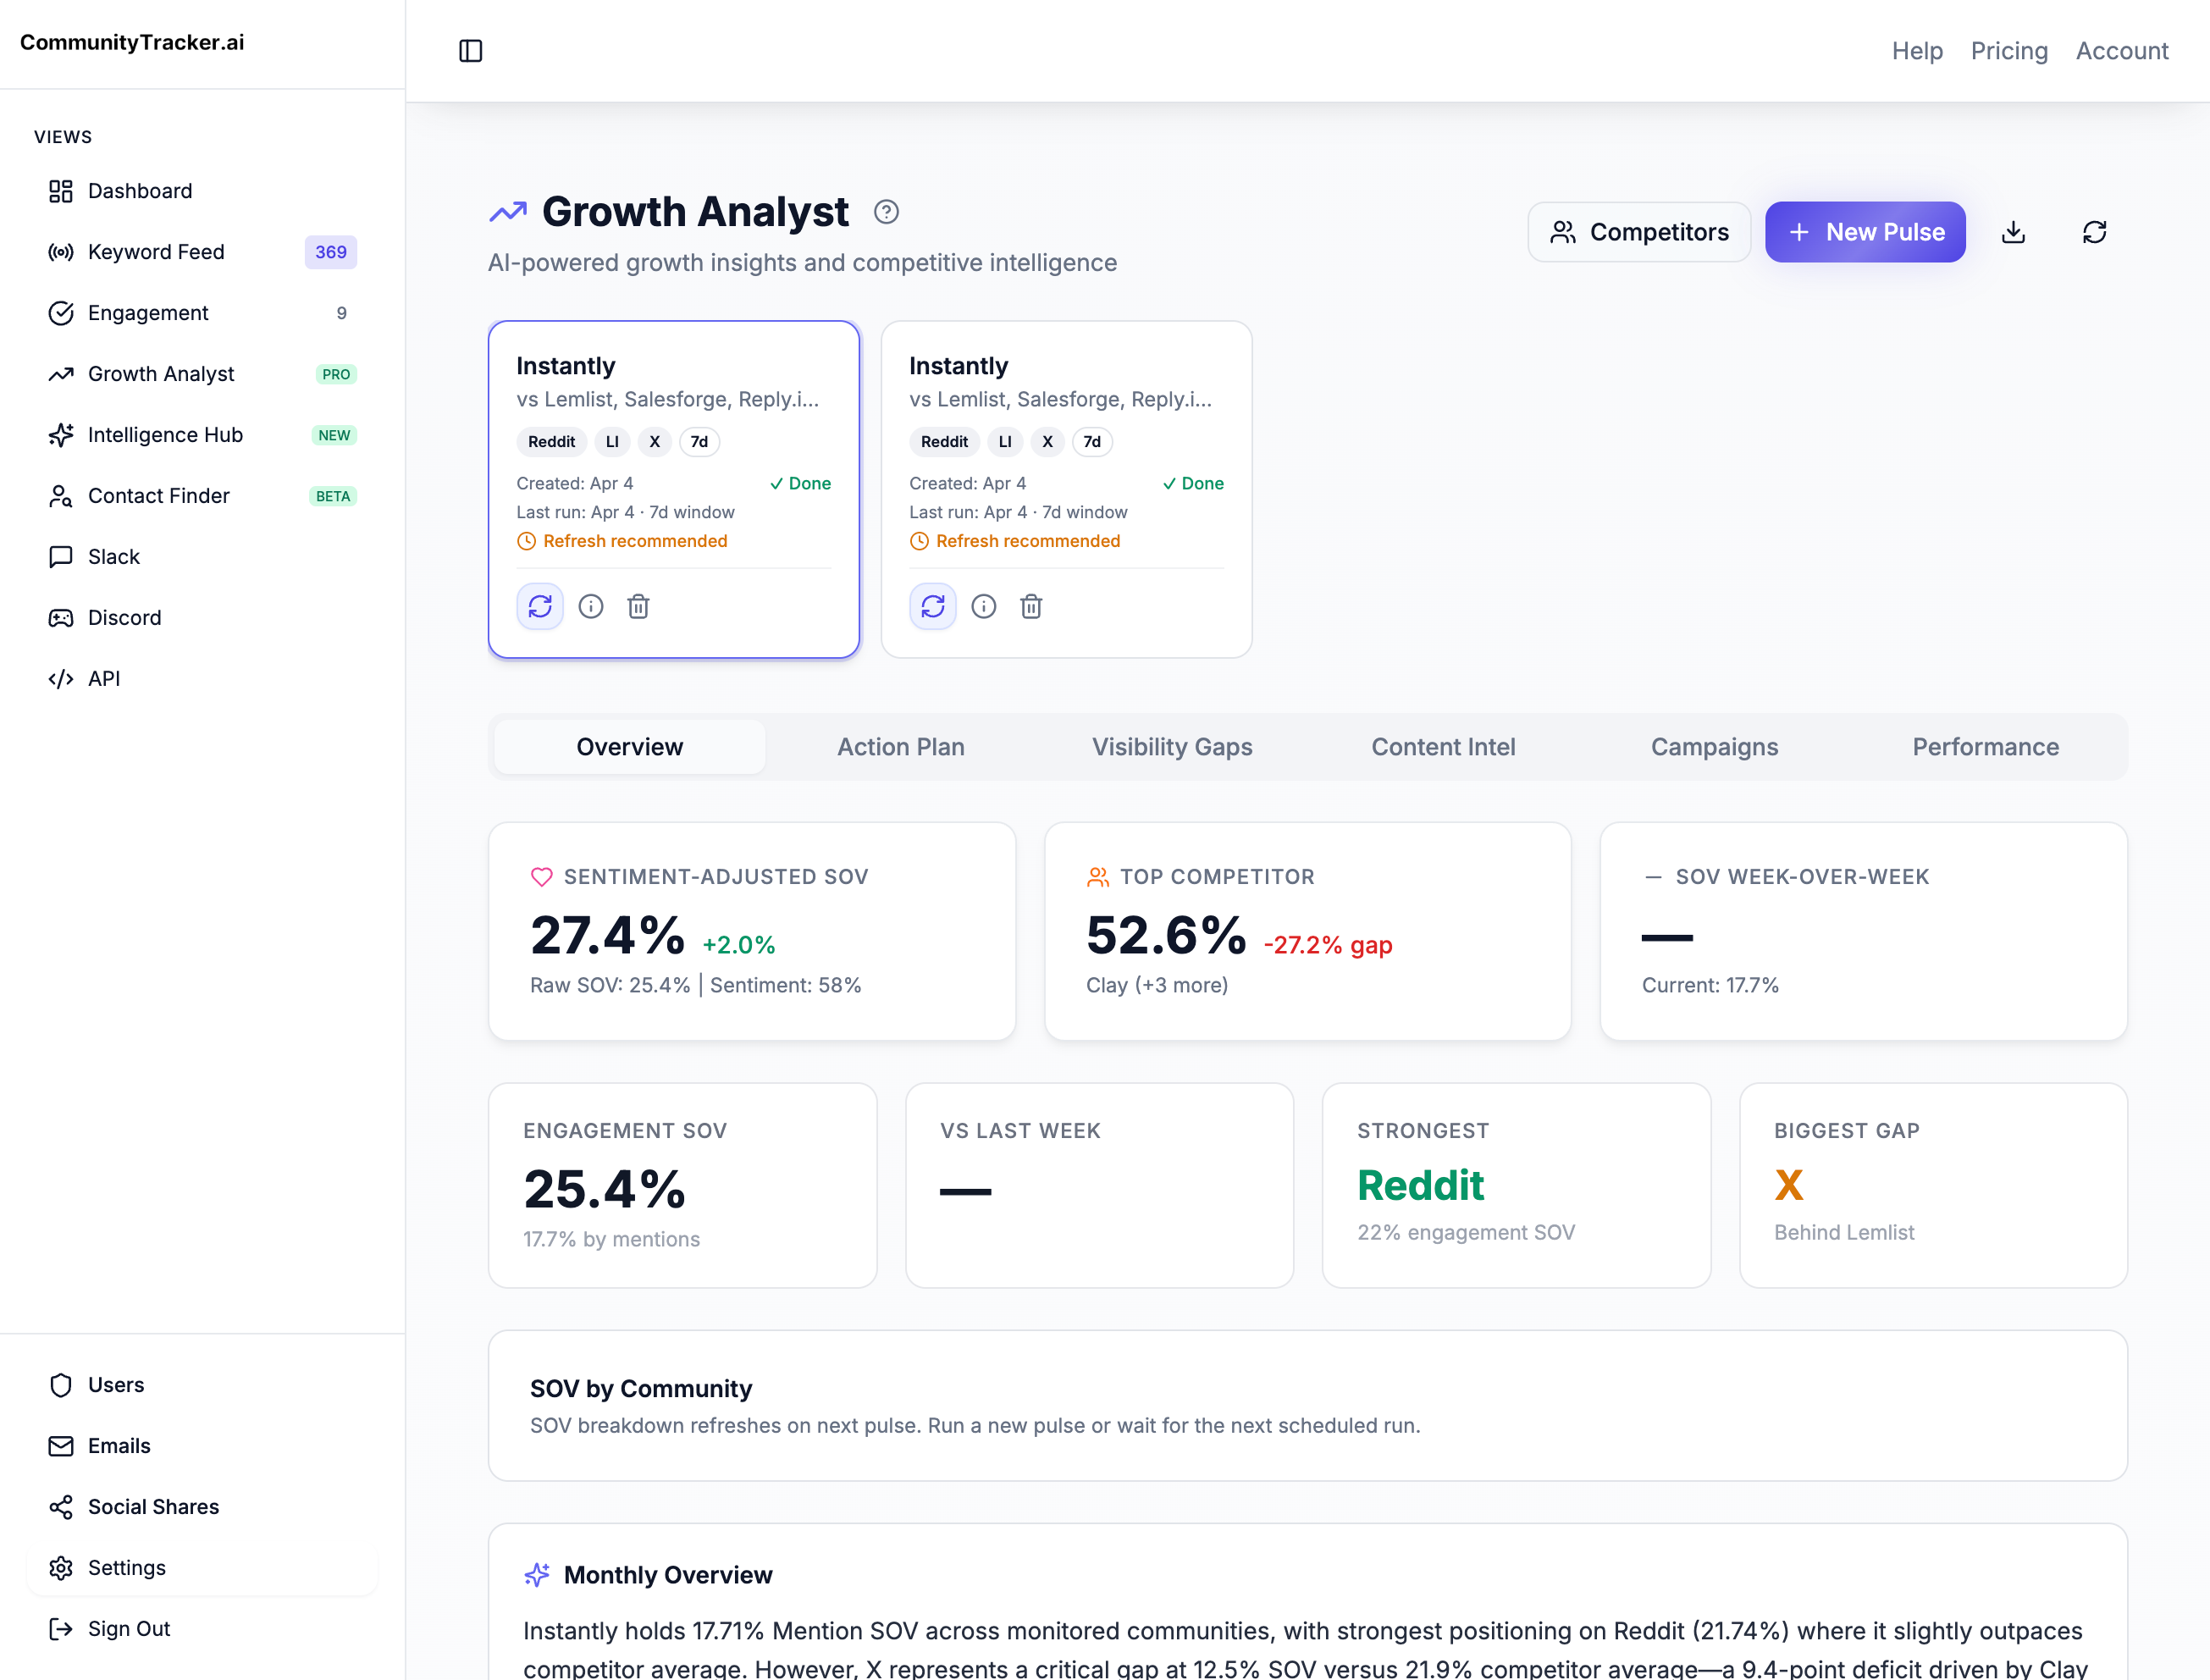Screen dimensions: 2210x1680
Task: View the Performance tab
Action: pyautogui.click(x=1985, y=747)
